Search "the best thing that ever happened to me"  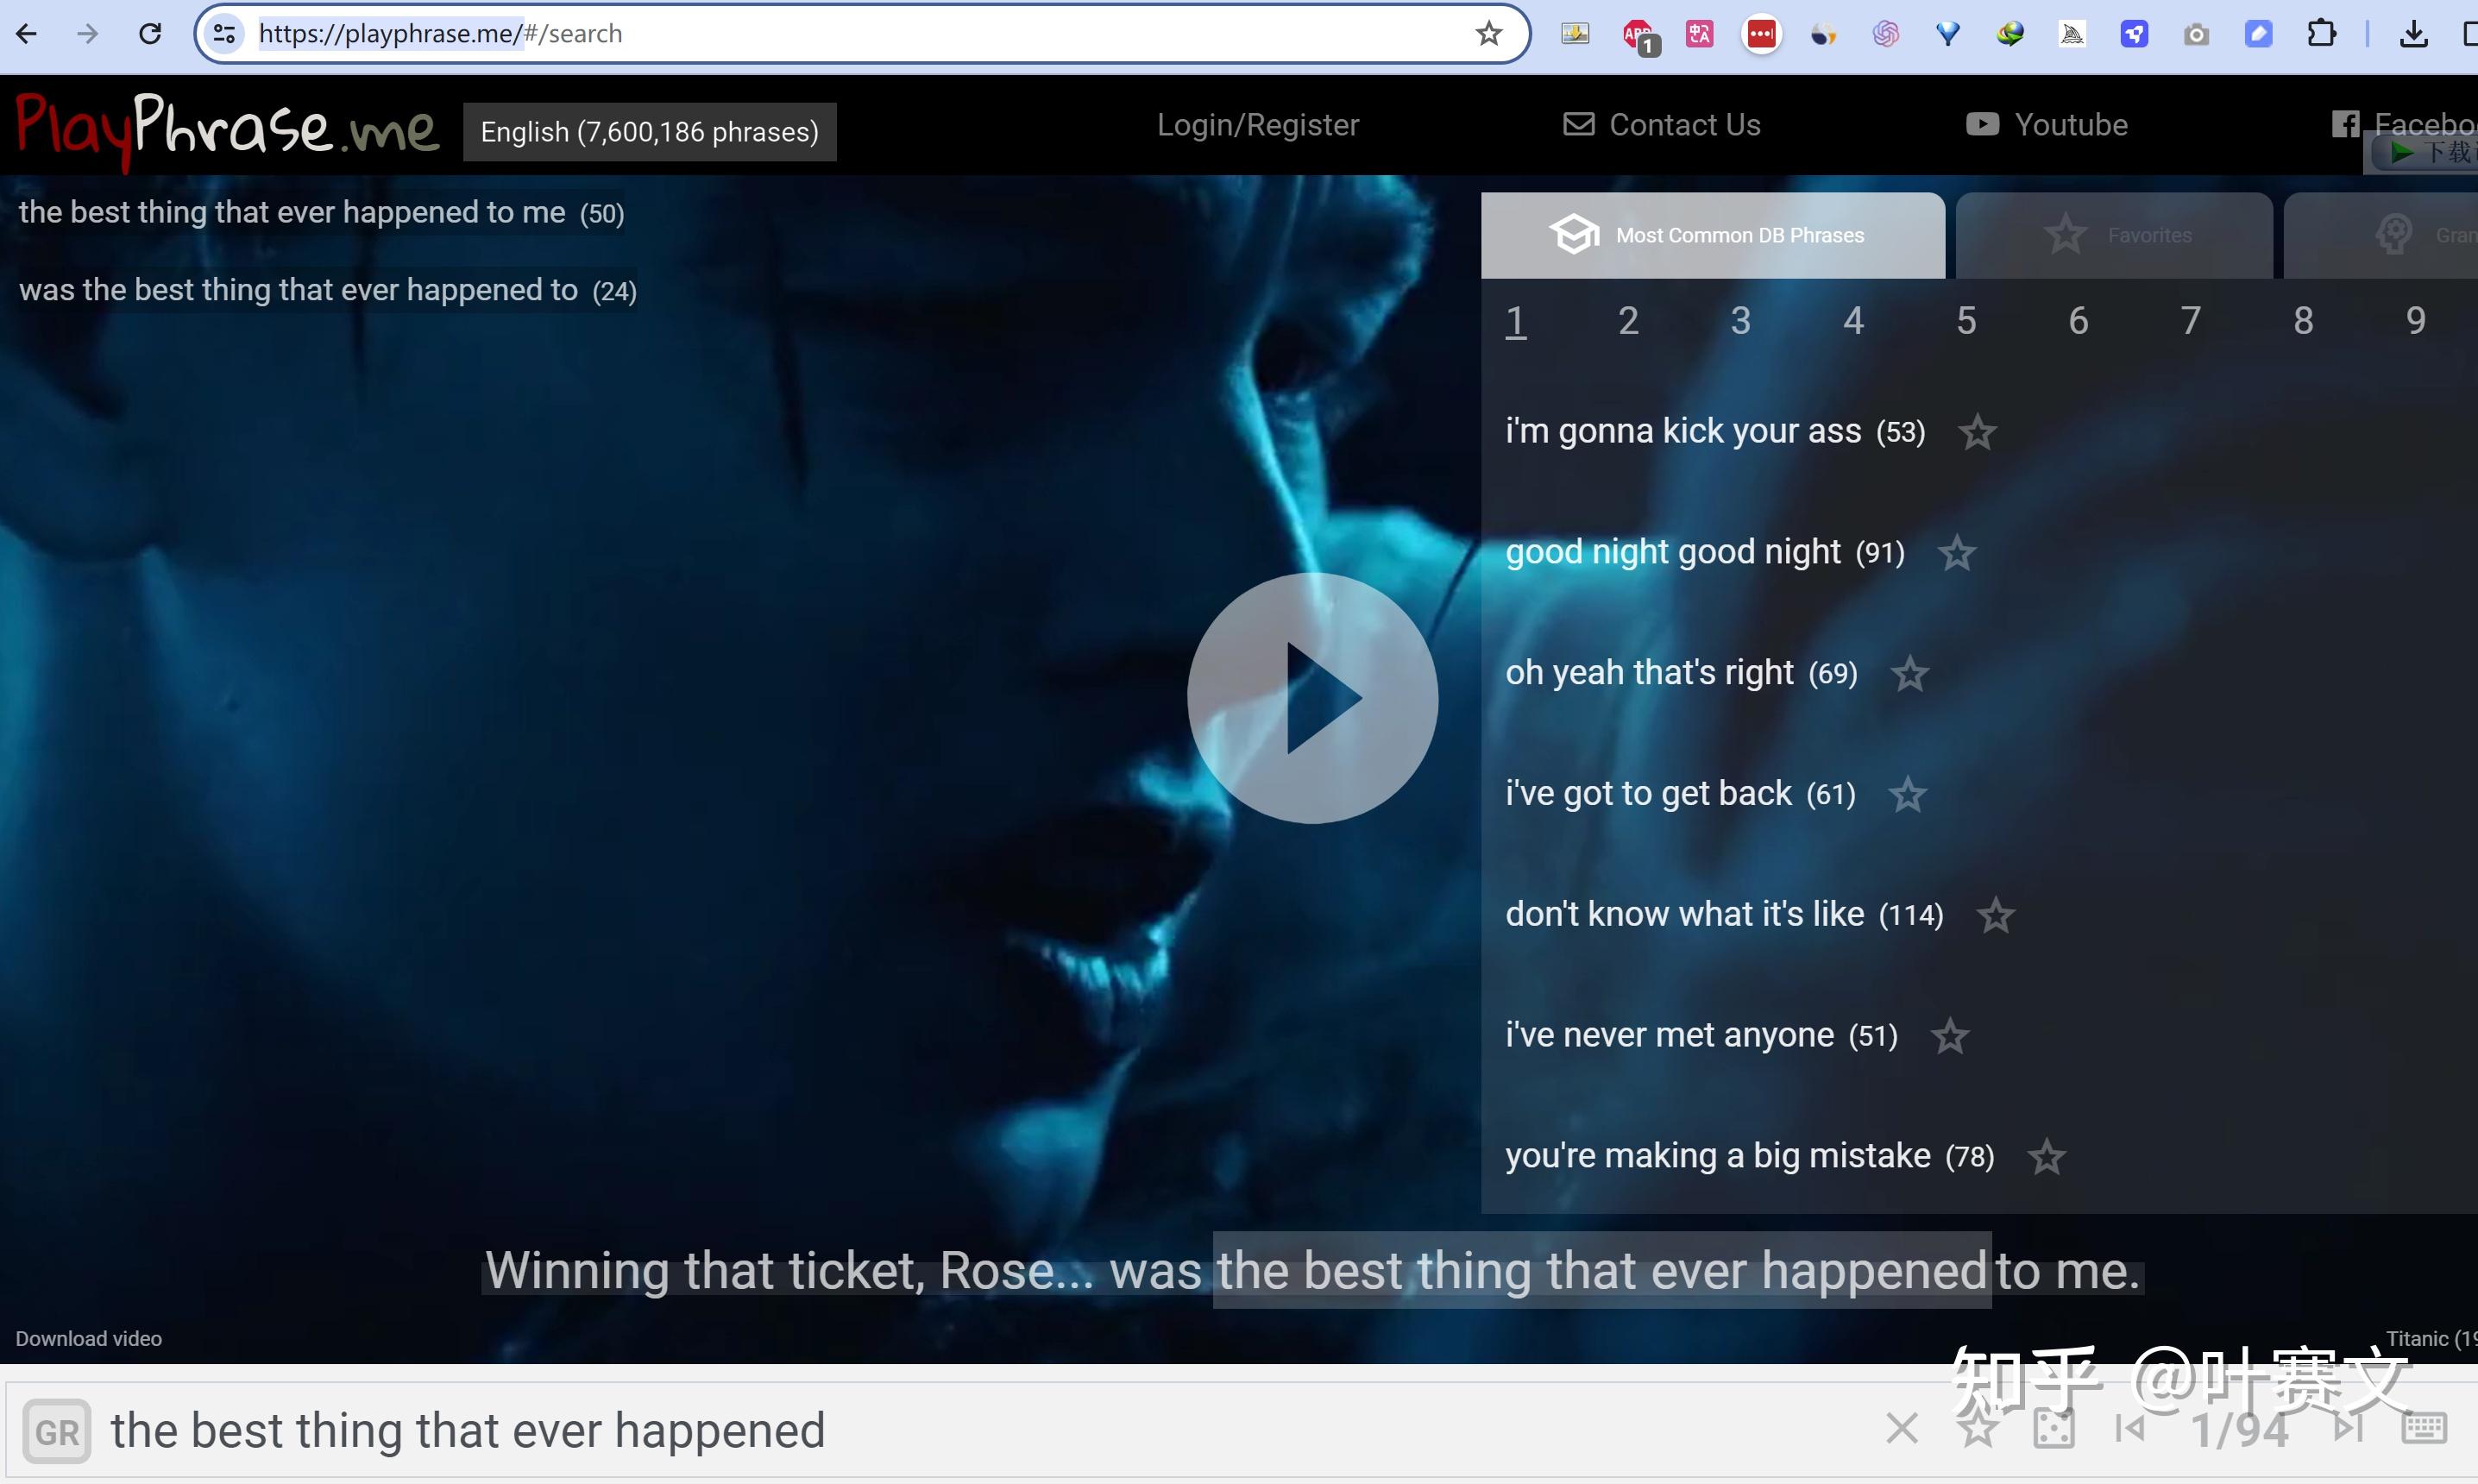coord(321,213)
